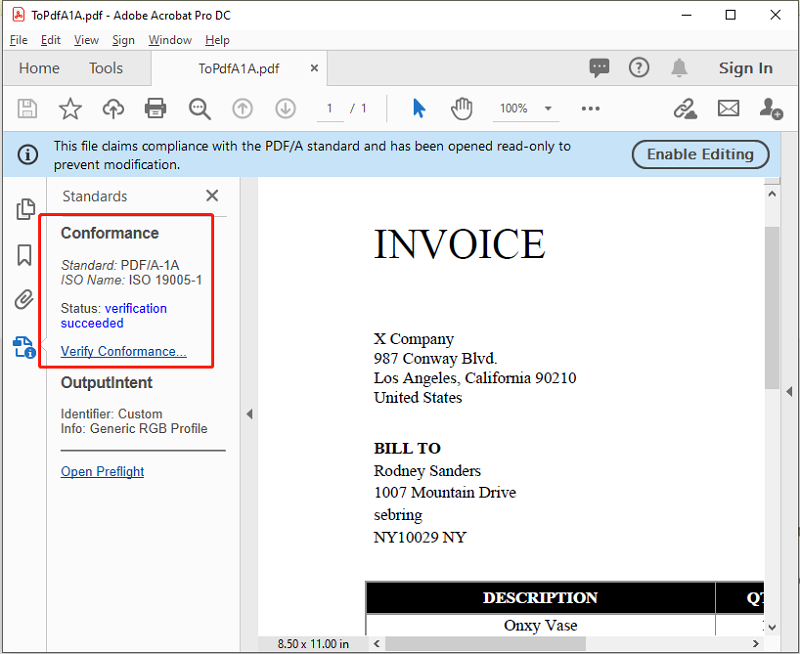The height and width of the screenshot is (654, 800).
Task: Collapse the left navigation pane arrow
Action: click(x=249, y=413)
